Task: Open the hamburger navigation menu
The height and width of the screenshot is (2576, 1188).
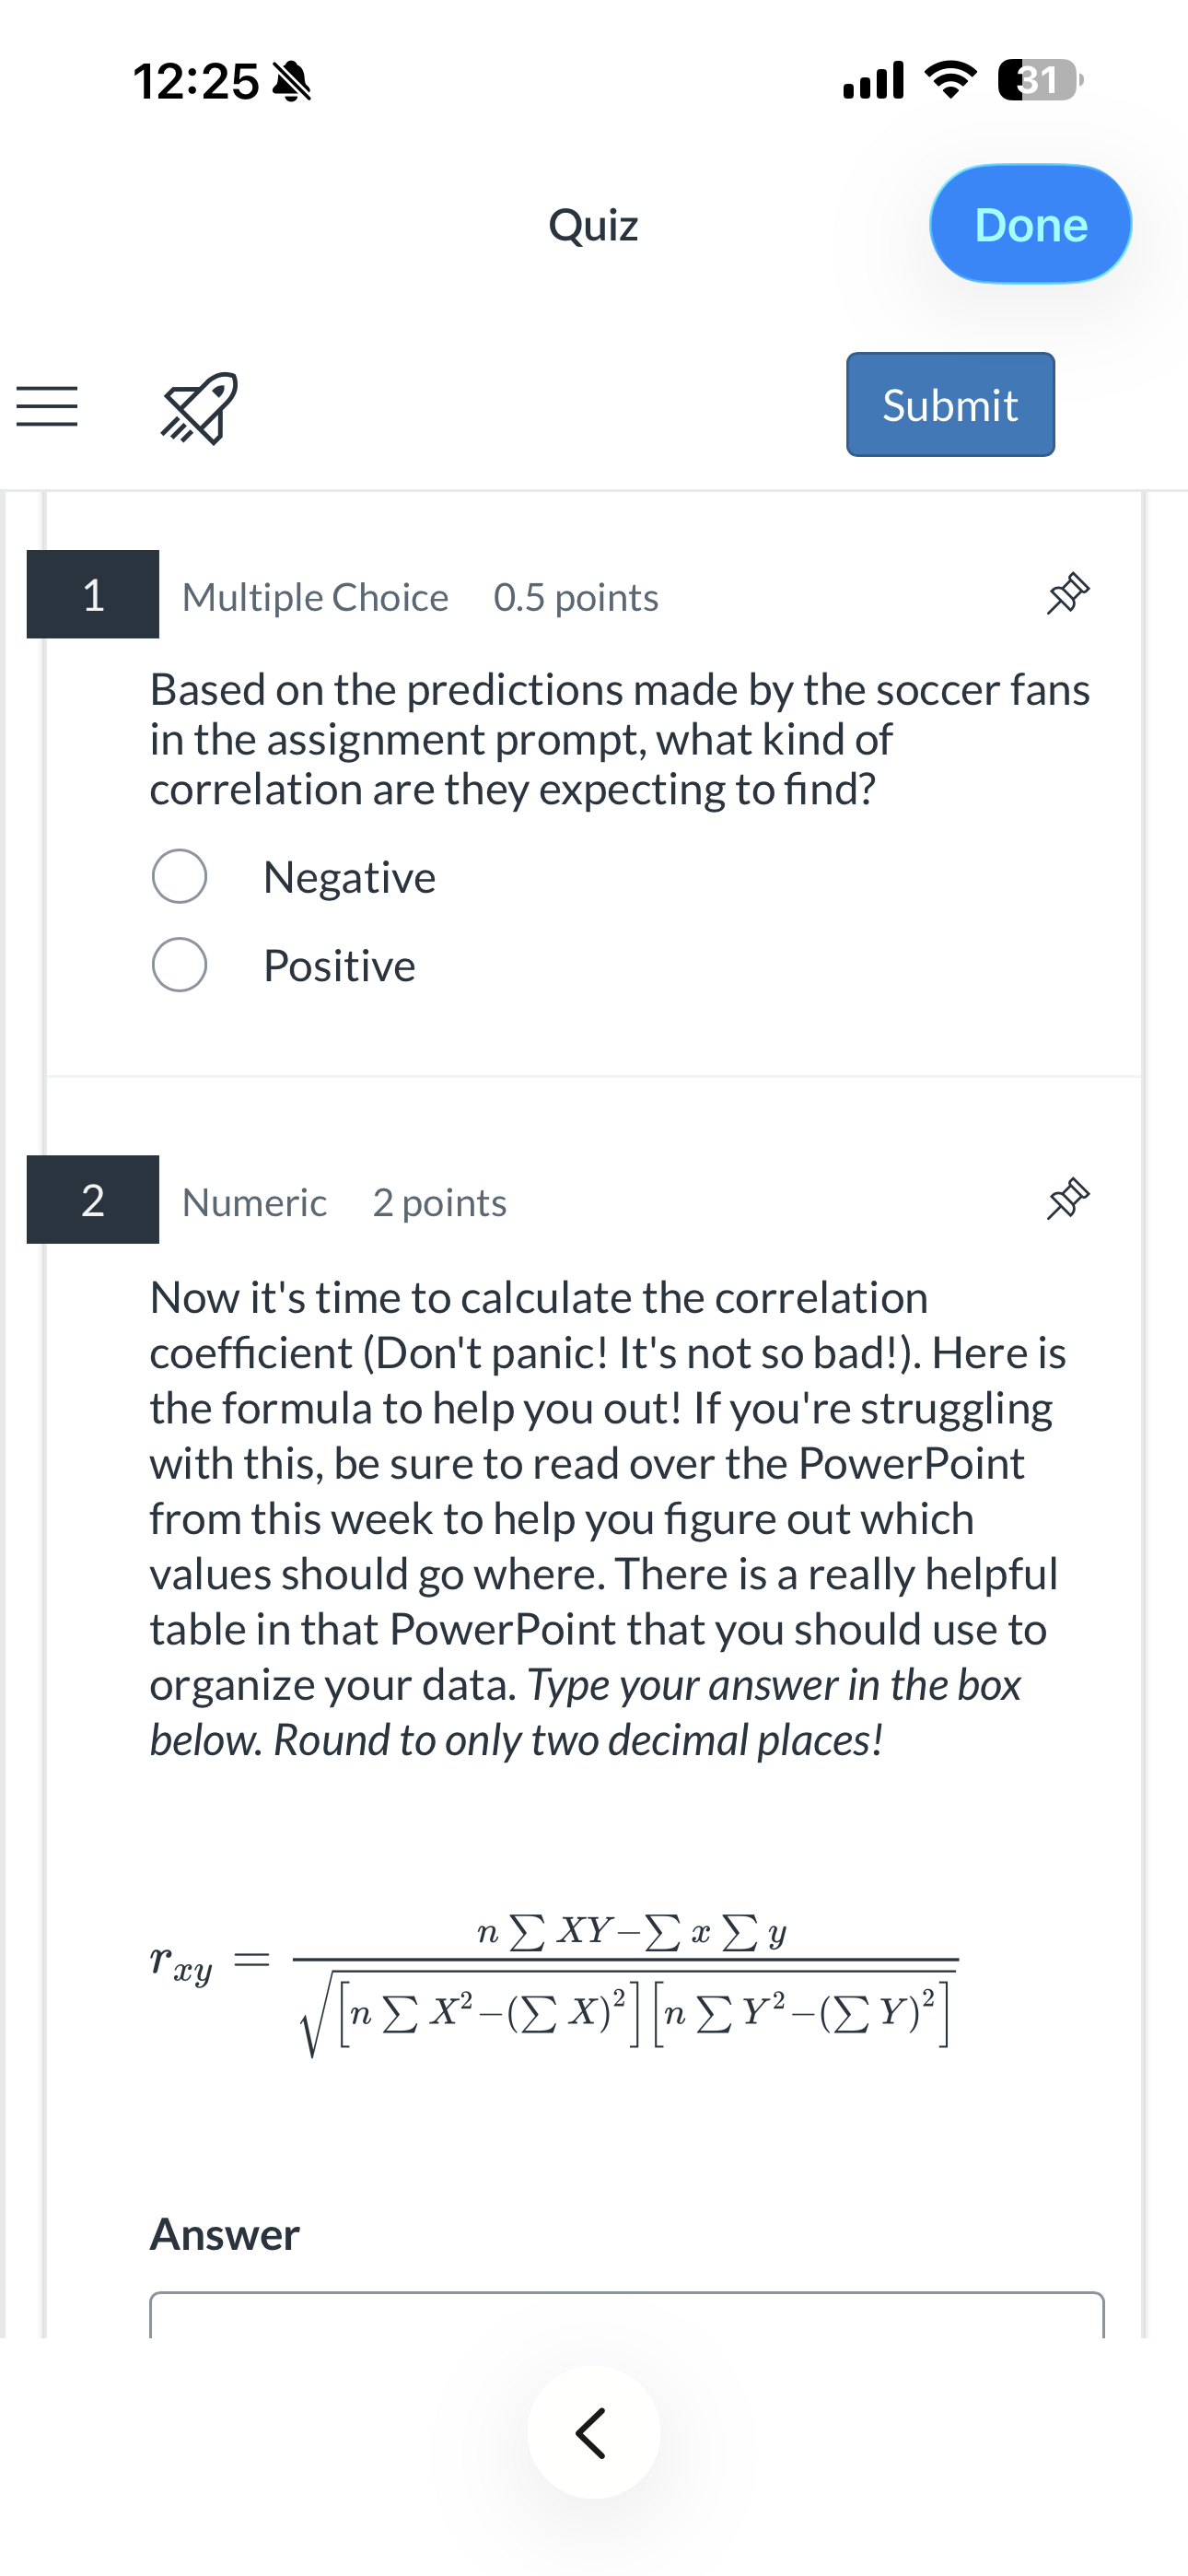Action: (x=47, y=406)
